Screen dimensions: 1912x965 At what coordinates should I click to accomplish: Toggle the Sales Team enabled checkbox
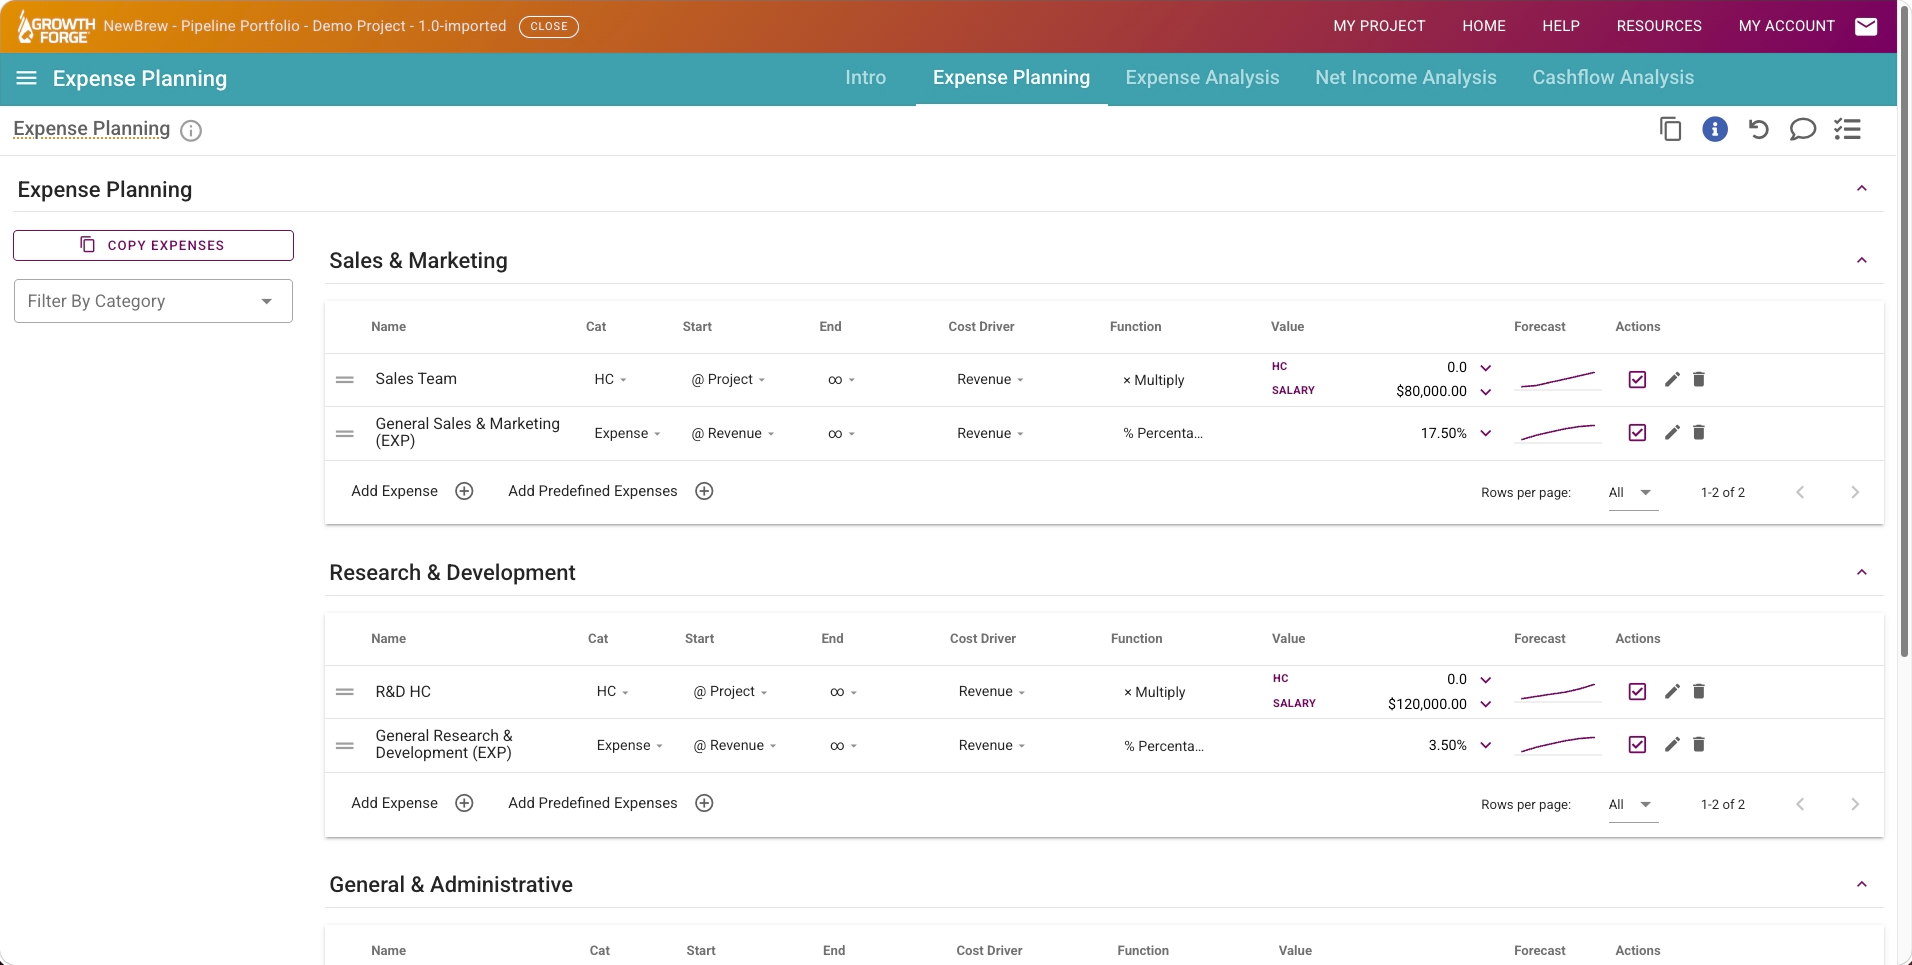1637,379
